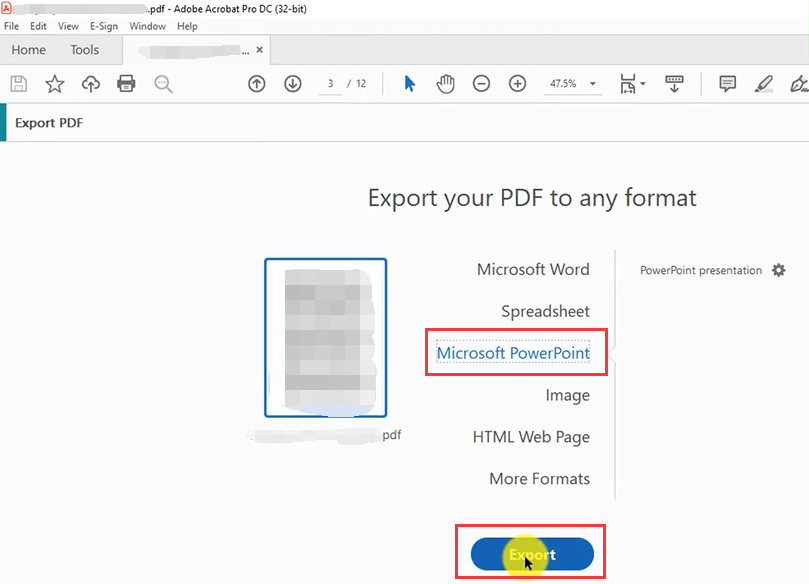Open the zoom level dropdown arrow
This screenshot has width=809, height=584.
593,84
